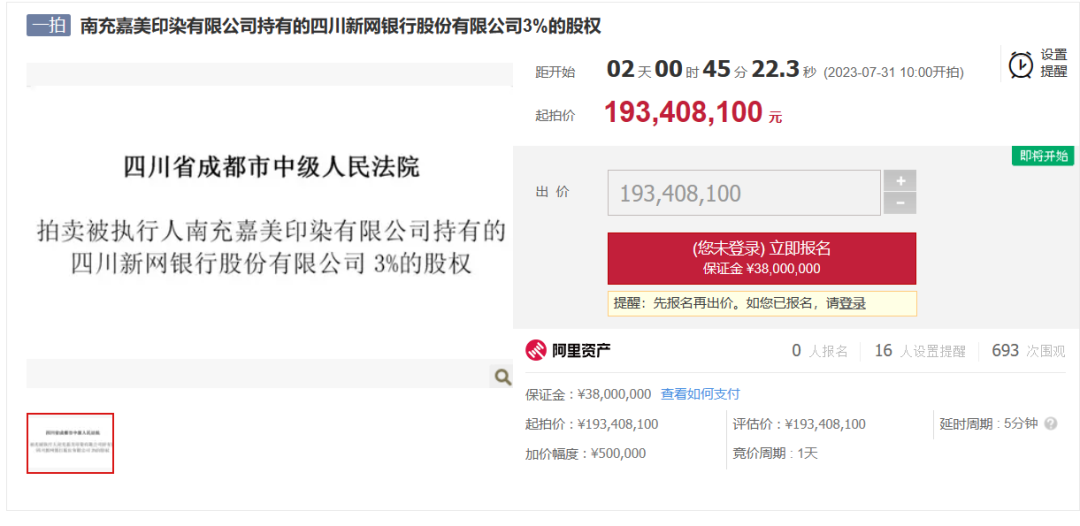The width and height of the screenshot is (1080, 526).
Task: Open the 登录 login link
Action: [x=852, y=303]
